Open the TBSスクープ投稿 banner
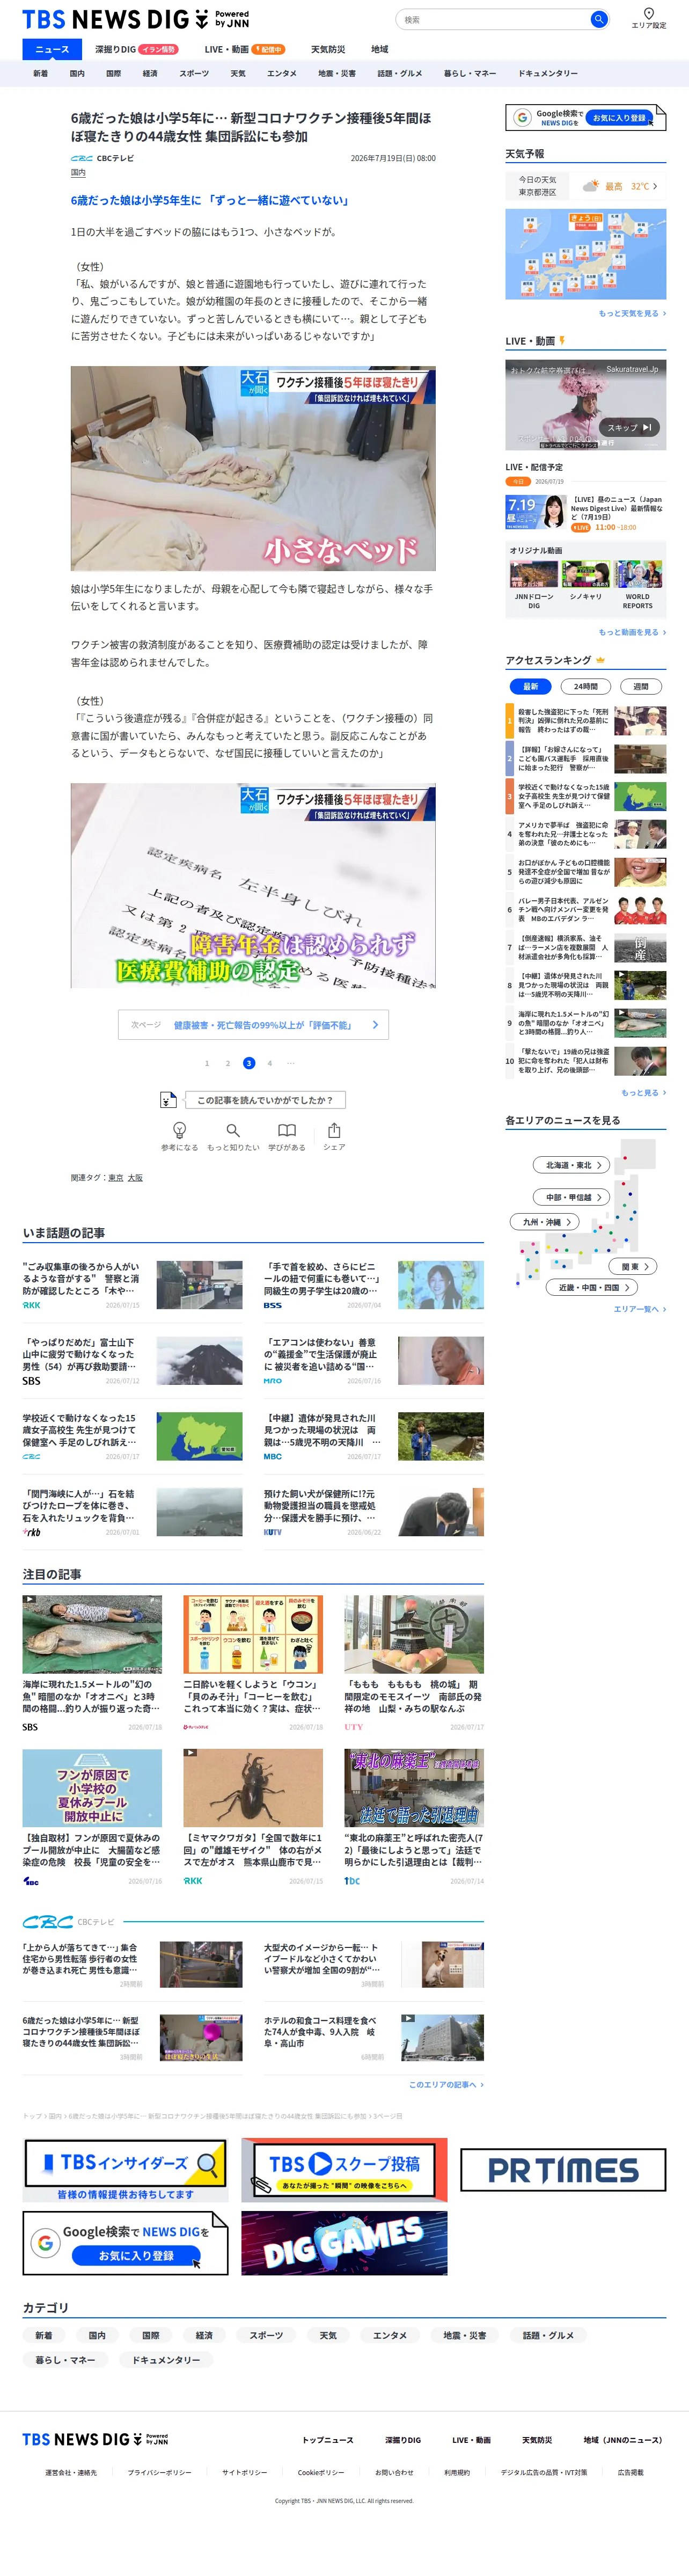The height and width of the screenshot is (2576, 689). tap(344, 2170)
